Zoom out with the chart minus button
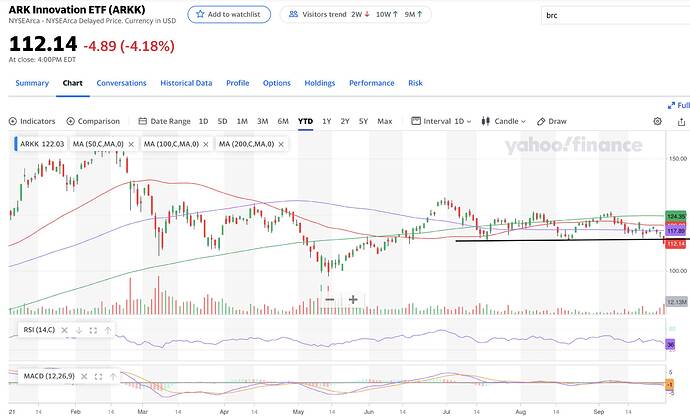This screenshot has height=419, width=690. pyautogui.click(x=329, y=300)
